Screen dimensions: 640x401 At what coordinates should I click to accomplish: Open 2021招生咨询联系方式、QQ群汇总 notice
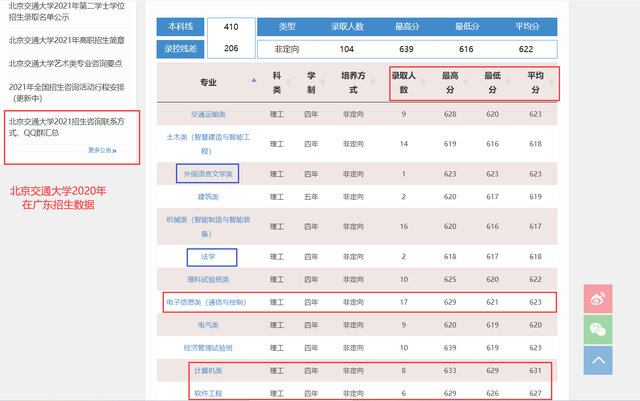click(67, 127)
